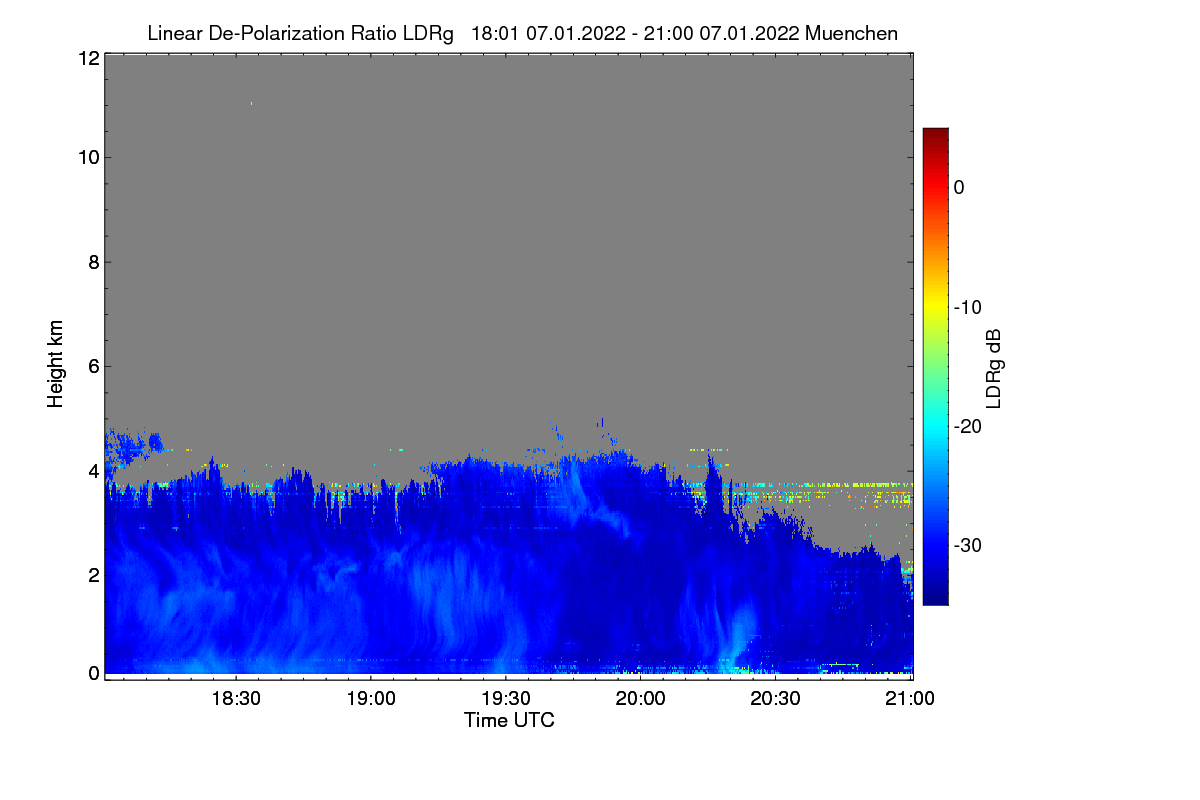Click the '6' height tick label

[x=92, y=366]
